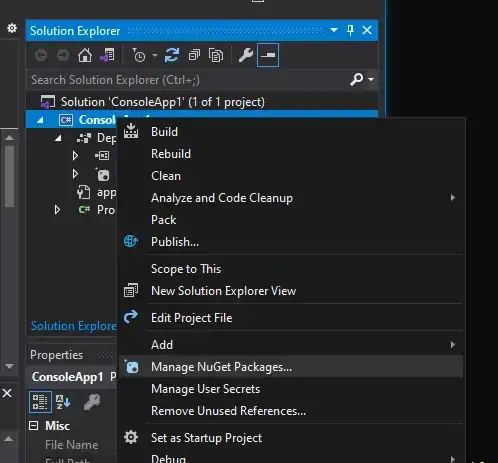
Task: Click the Sync with Active Document icon
Action: click(x=172, y=55)
